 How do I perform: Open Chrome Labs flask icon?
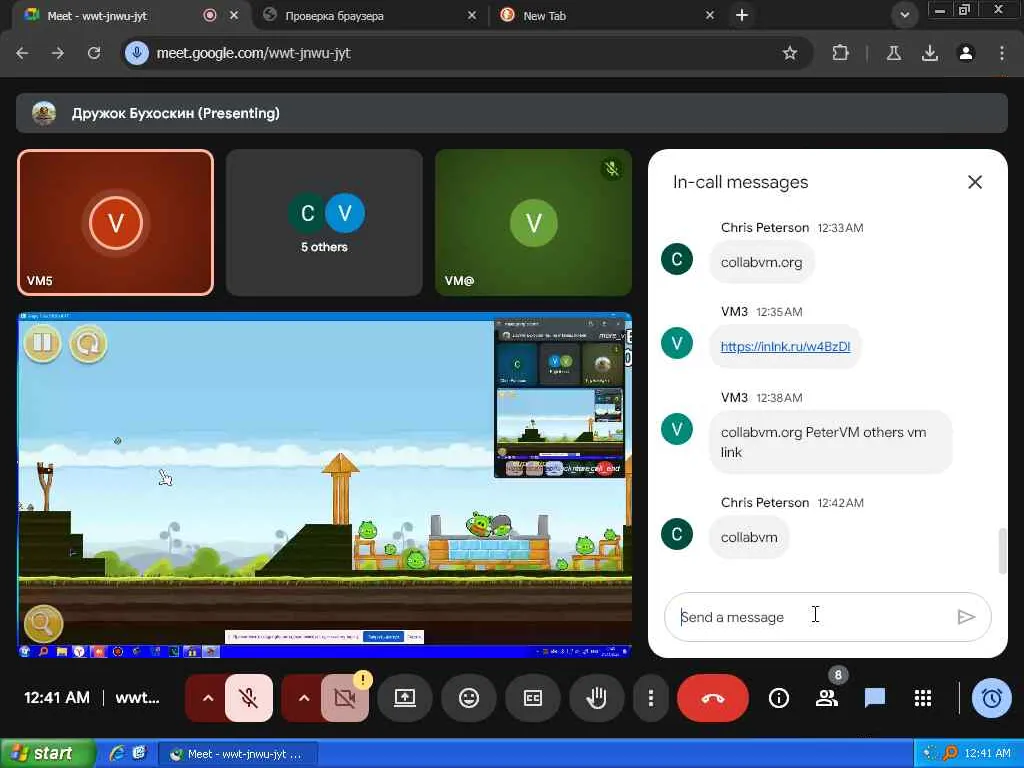tap(893, 53)
